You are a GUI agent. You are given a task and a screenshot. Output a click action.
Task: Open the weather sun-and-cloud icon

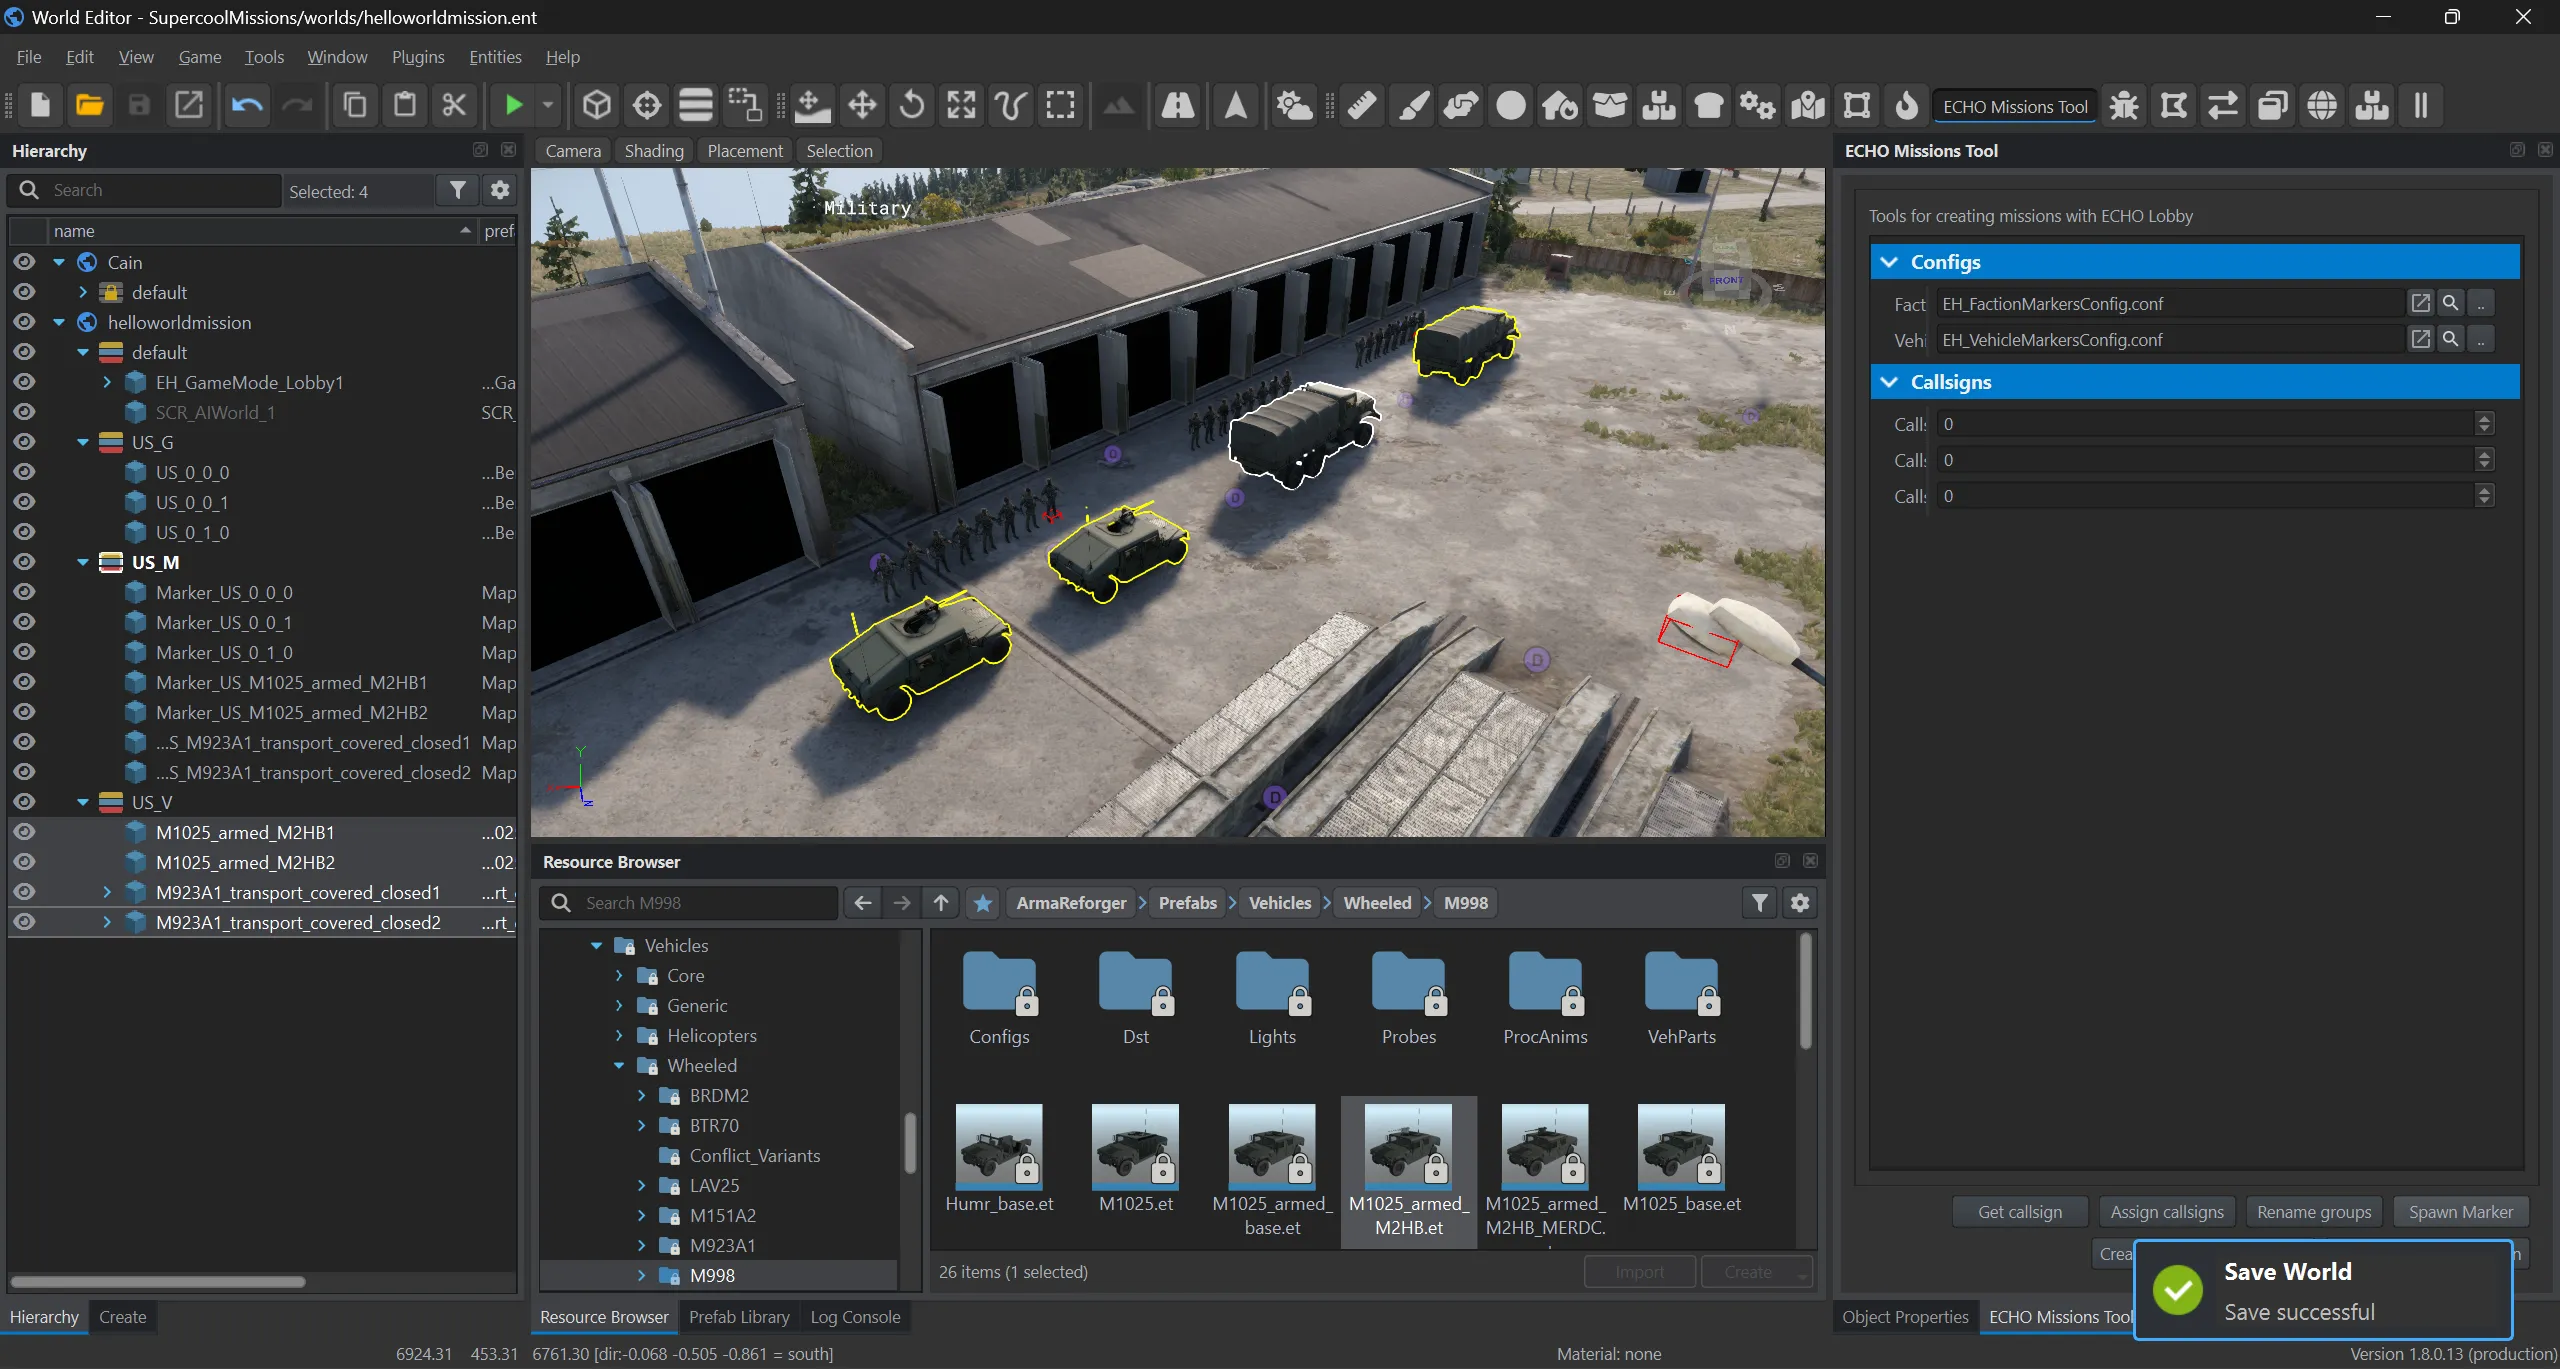(x=1295, y=105)
